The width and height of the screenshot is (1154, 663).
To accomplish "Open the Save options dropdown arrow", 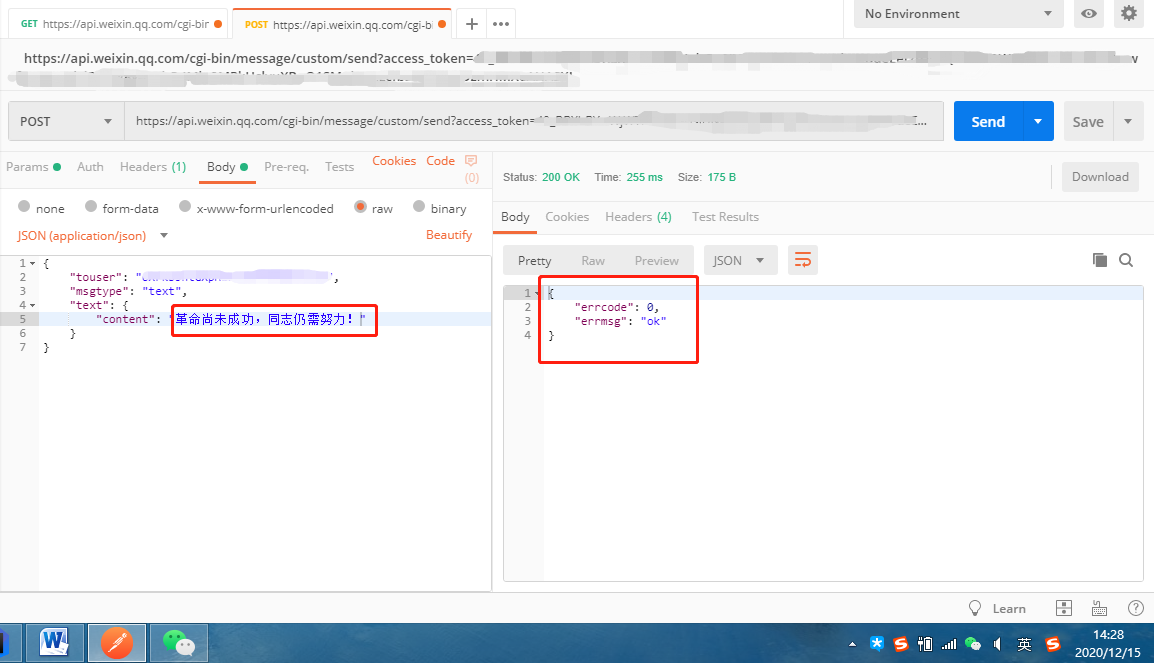I will pos(1128,121).
